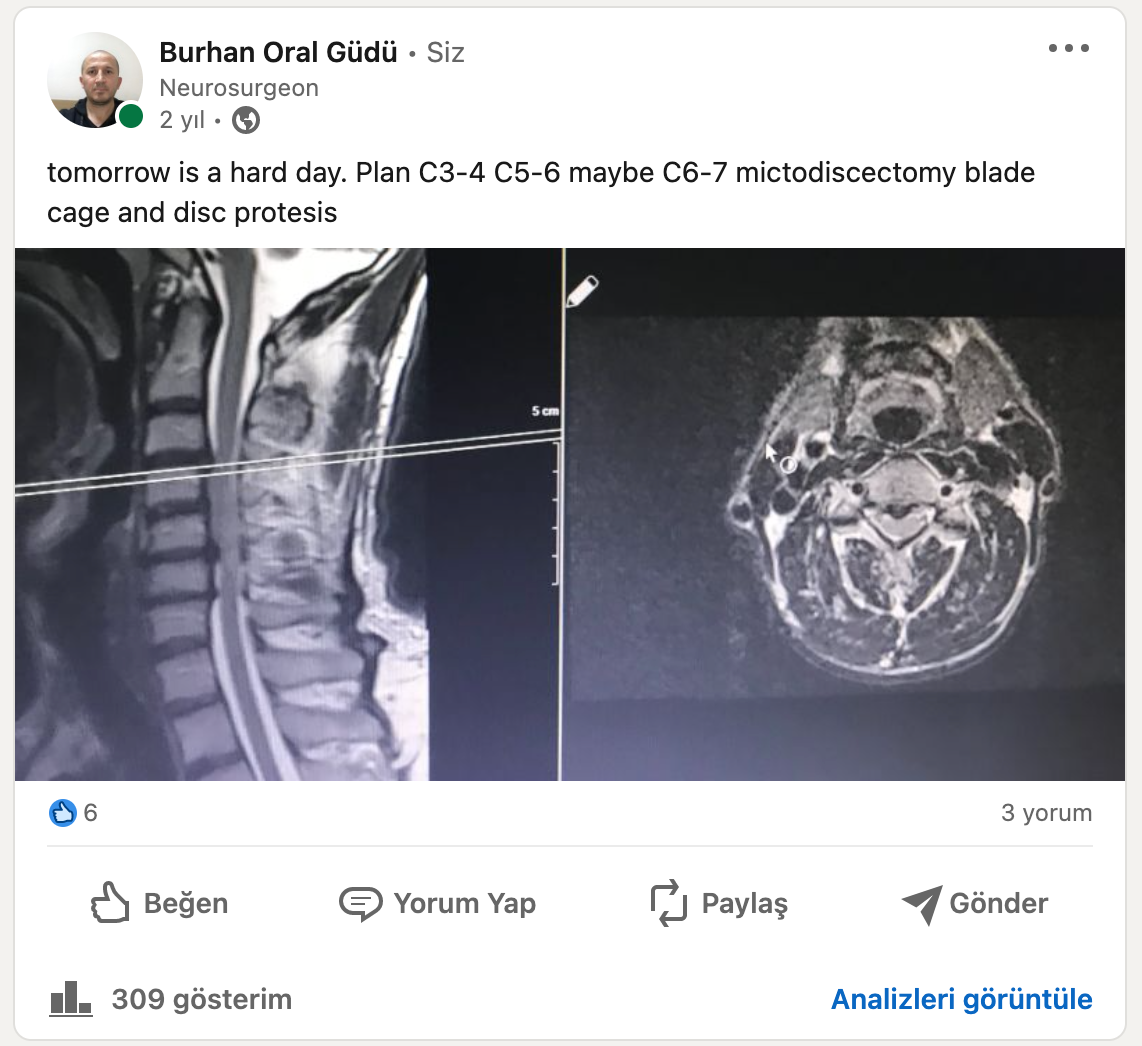This screenshot has height=1046, width=1142.
Task: Open the 3 yorum comments link
Action: pyautogui.click(x=1047, y=813)
